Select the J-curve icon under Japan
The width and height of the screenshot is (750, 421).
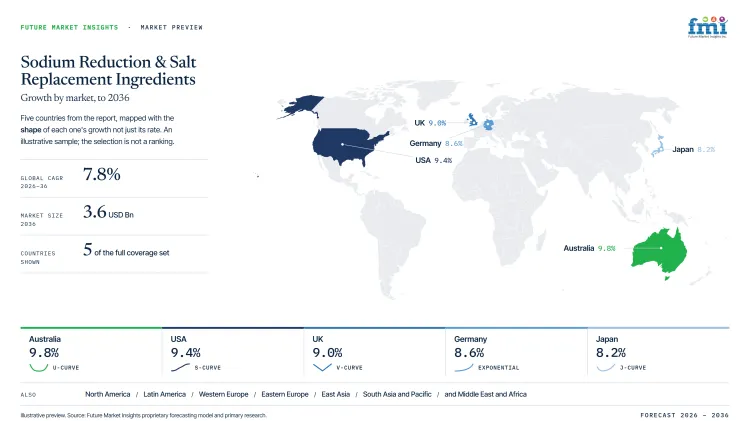606,368
